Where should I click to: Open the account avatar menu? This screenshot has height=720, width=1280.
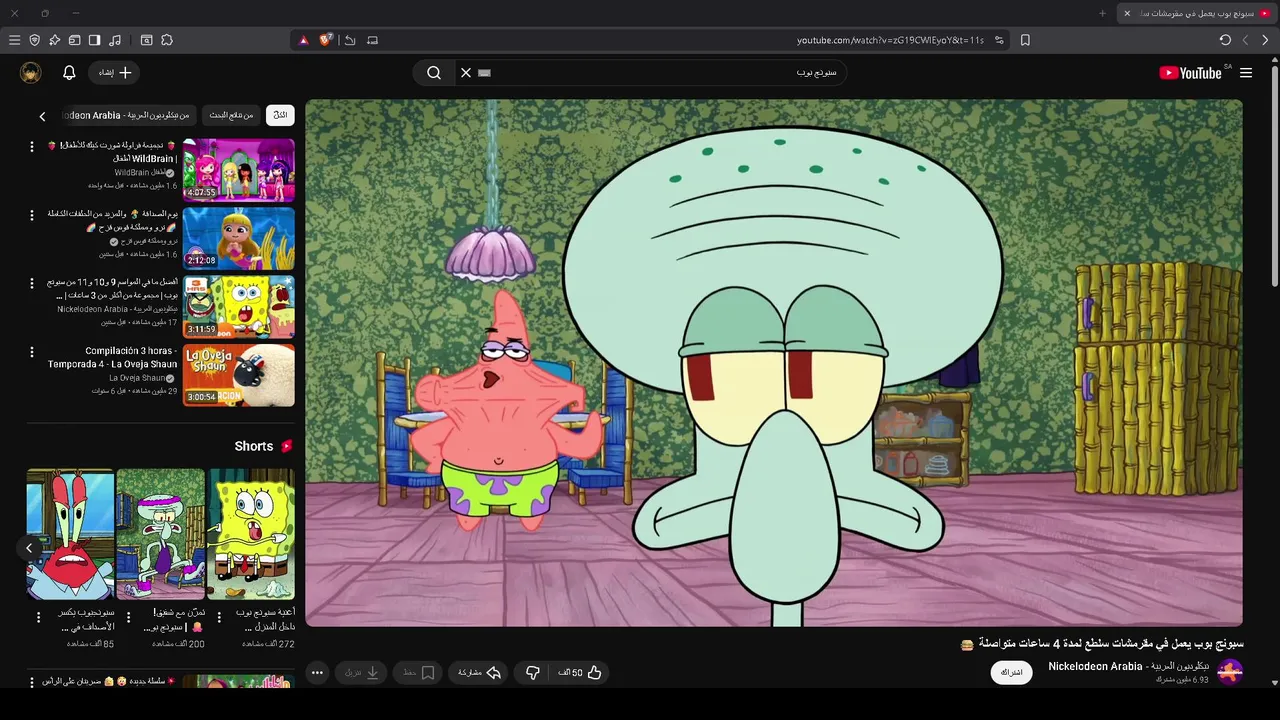click(31, 73)
